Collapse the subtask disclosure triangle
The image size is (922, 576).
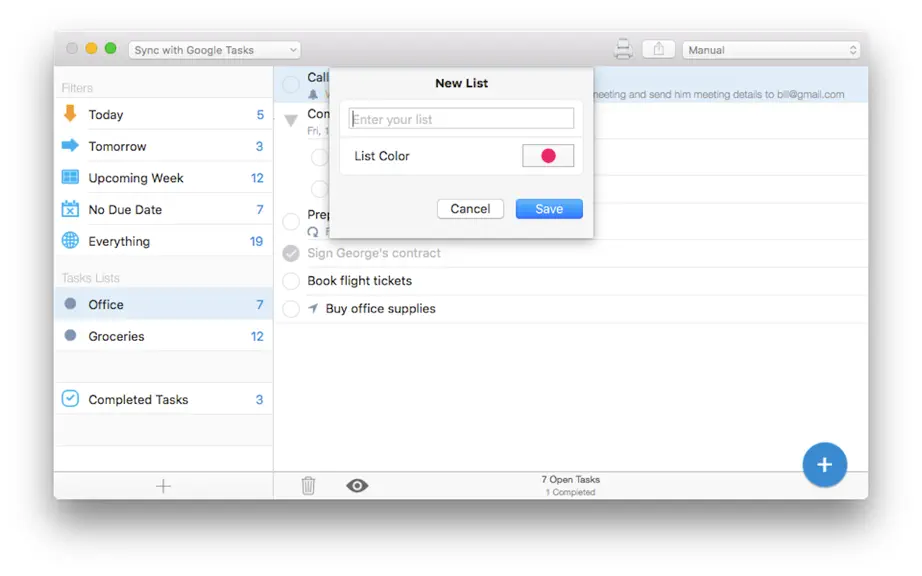pos(290,120)
